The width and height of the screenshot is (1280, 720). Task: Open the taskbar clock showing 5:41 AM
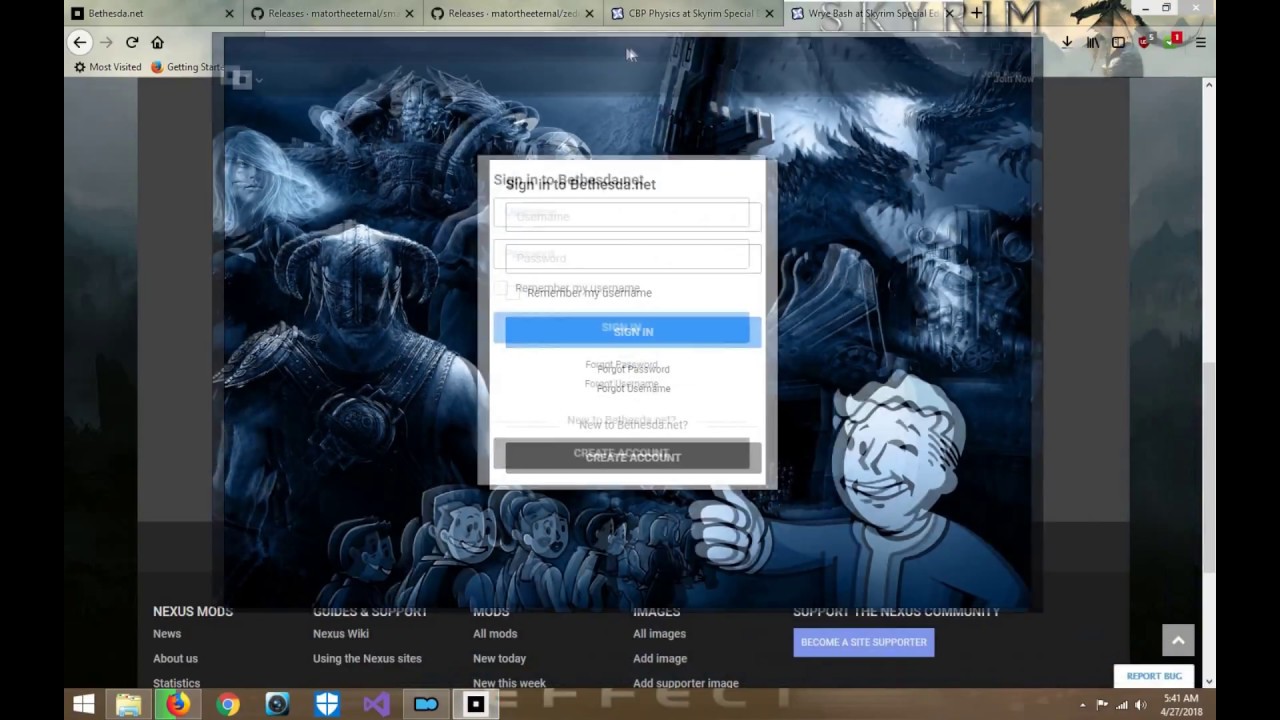pos(1180,705)
